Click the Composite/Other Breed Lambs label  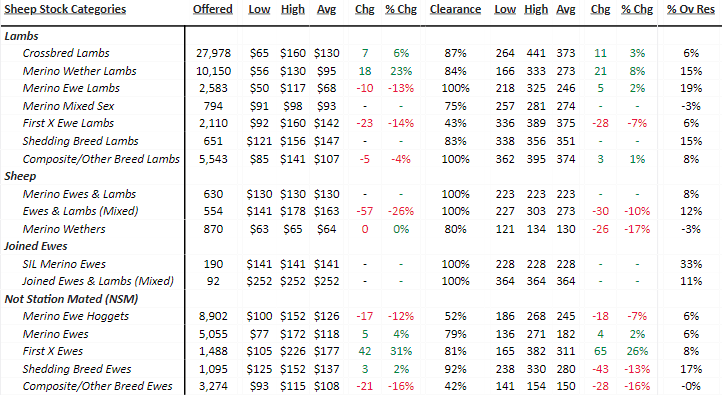coord(101,159)
